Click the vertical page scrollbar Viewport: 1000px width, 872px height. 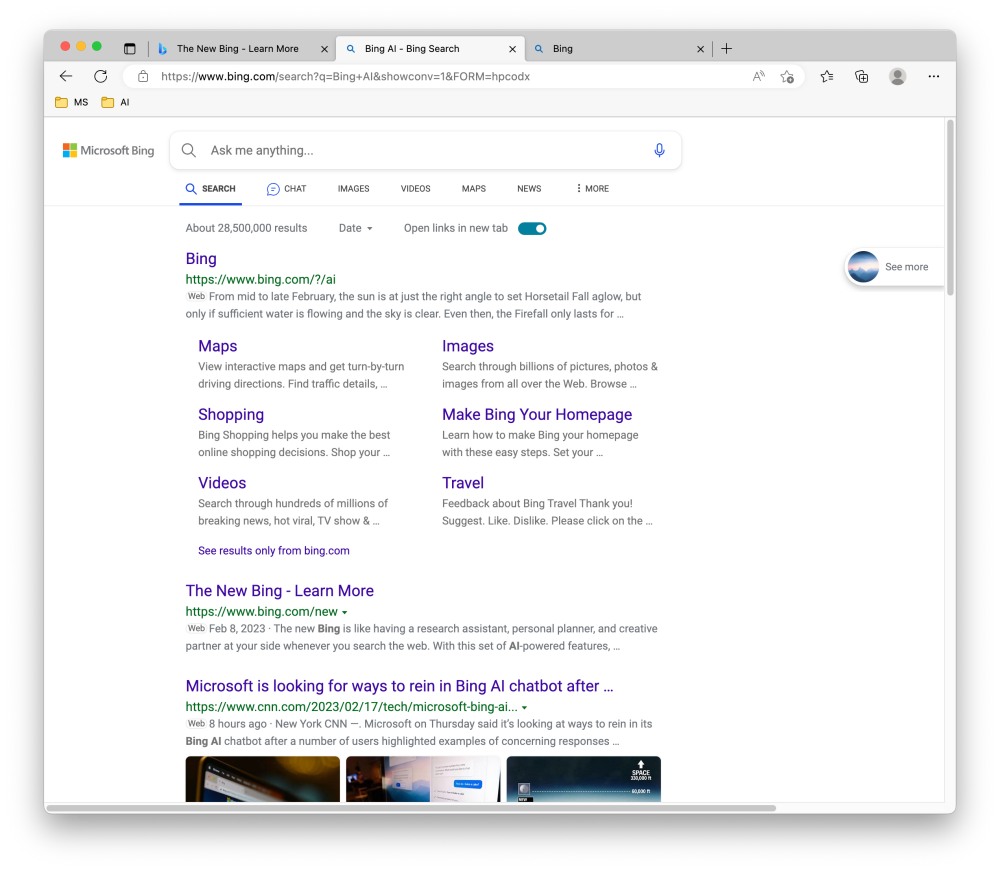[x=950, y=208]
